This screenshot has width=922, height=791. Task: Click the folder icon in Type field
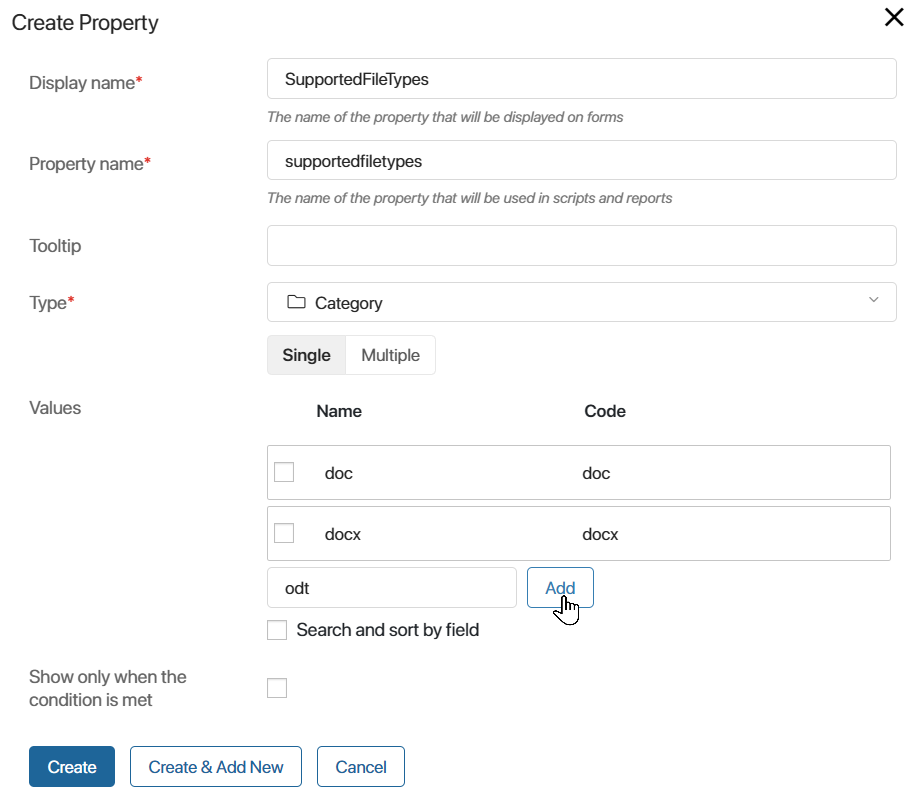tap(296, 302)
